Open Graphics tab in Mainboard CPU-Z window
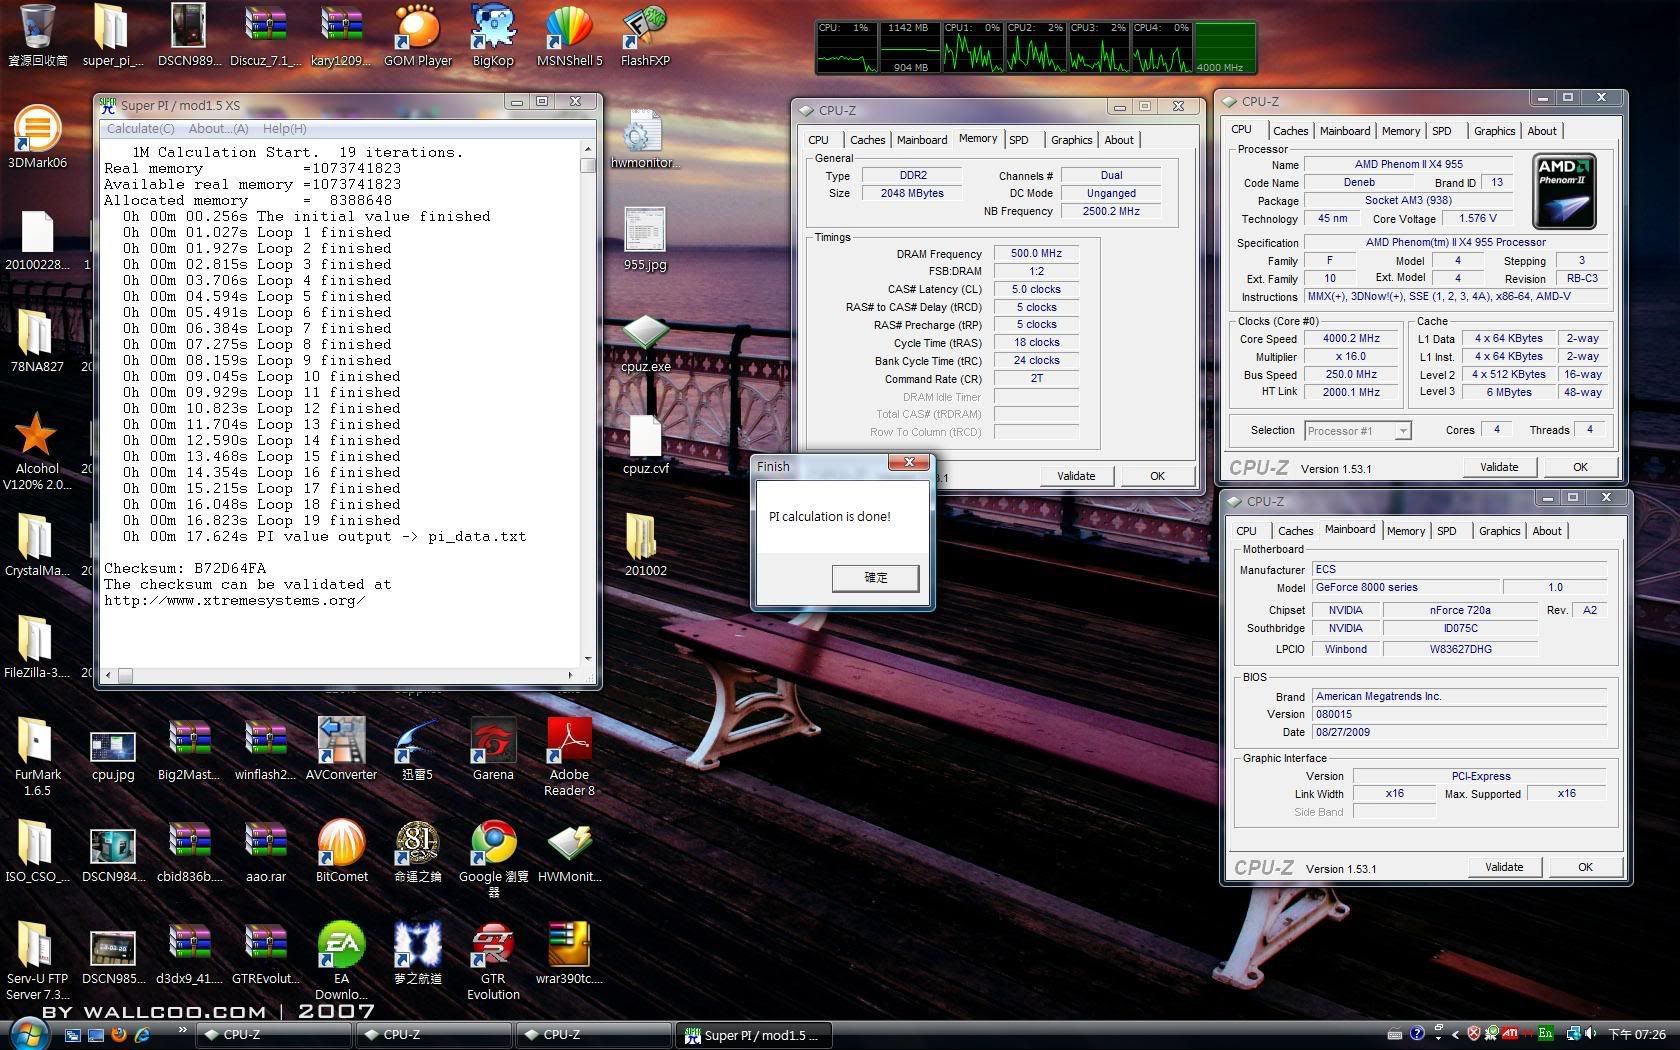The width and height of the screenshot is (1680, 1050). coord(1499,531)
